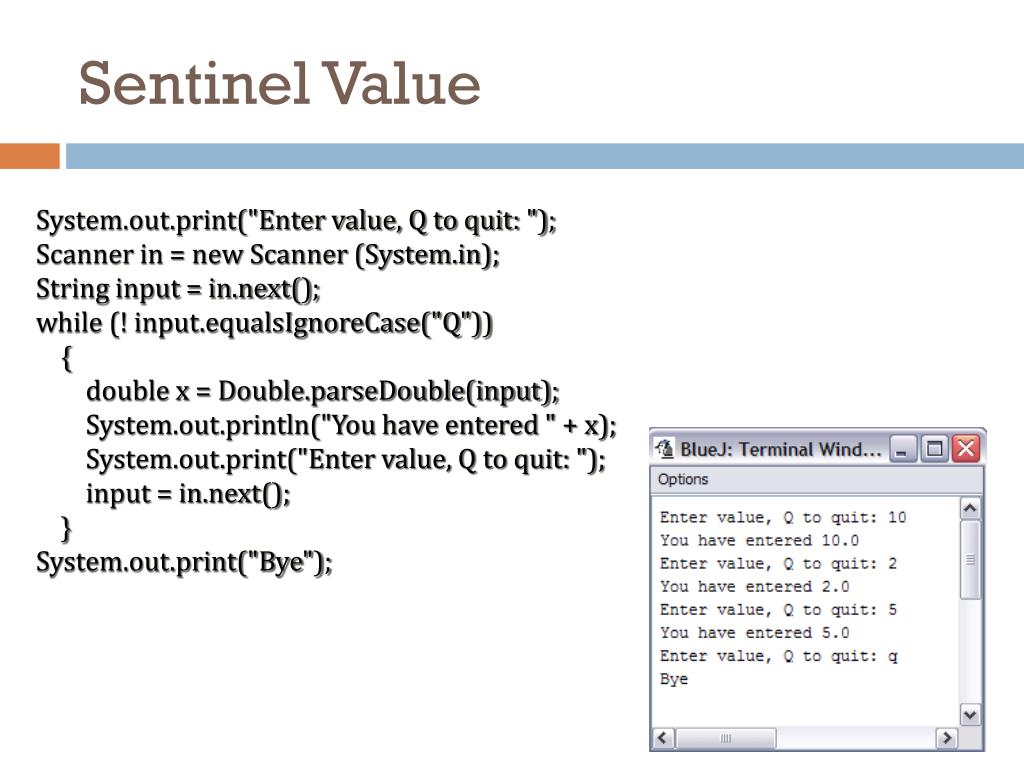This screenshot has height=768, width=1024.
Task: Close the BlueJ Terminal Window
Action: (966, 449)
